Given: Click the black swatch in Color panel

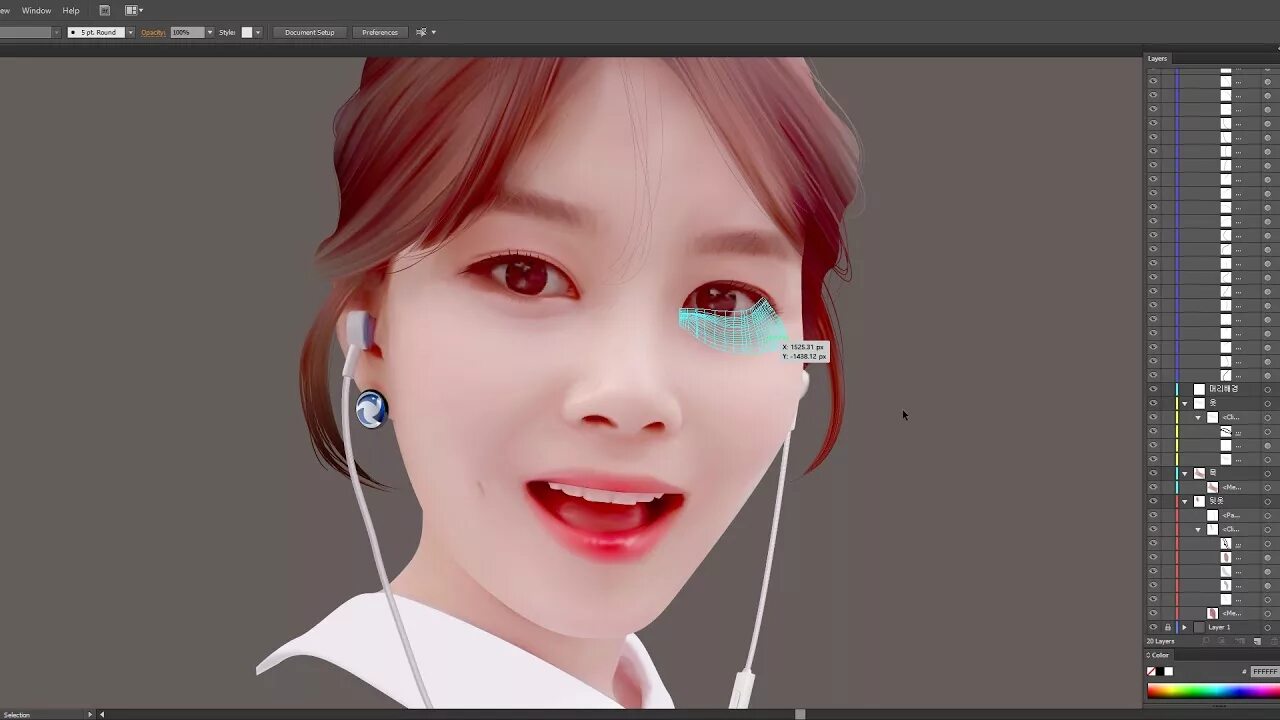Looking at the screenshot, I should point(1160,671).
